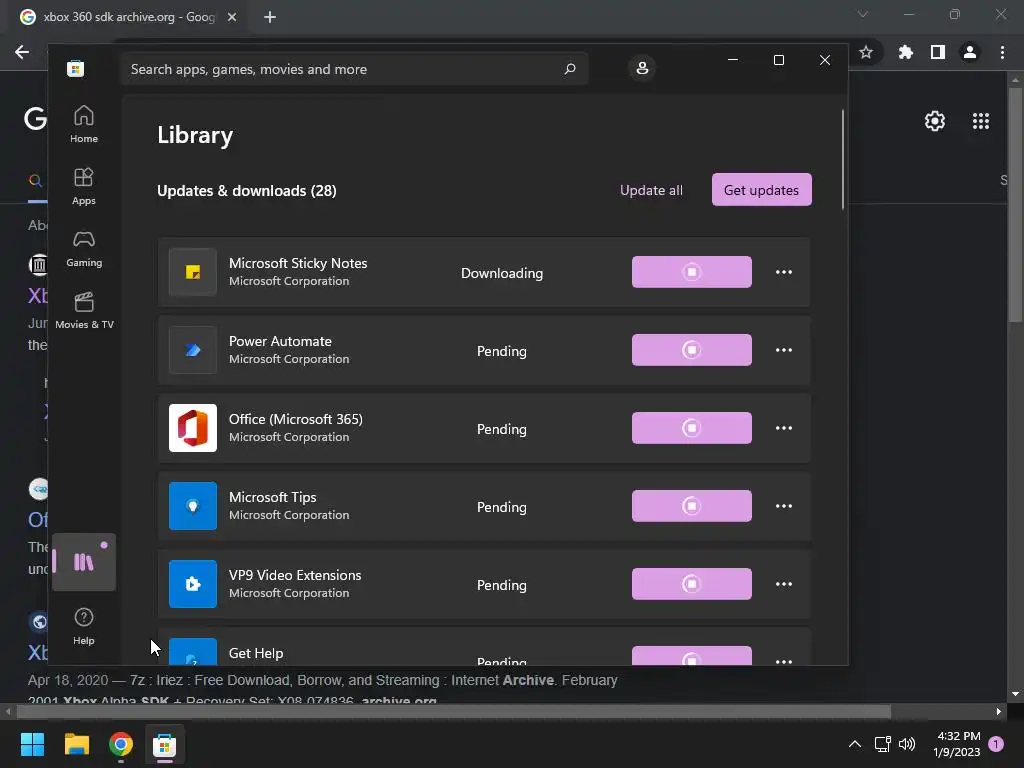Viewport: 1024px width, 768px height.
Task: Open more options for Microsoft Sticky Notes
Action: [x=784, y=272]
